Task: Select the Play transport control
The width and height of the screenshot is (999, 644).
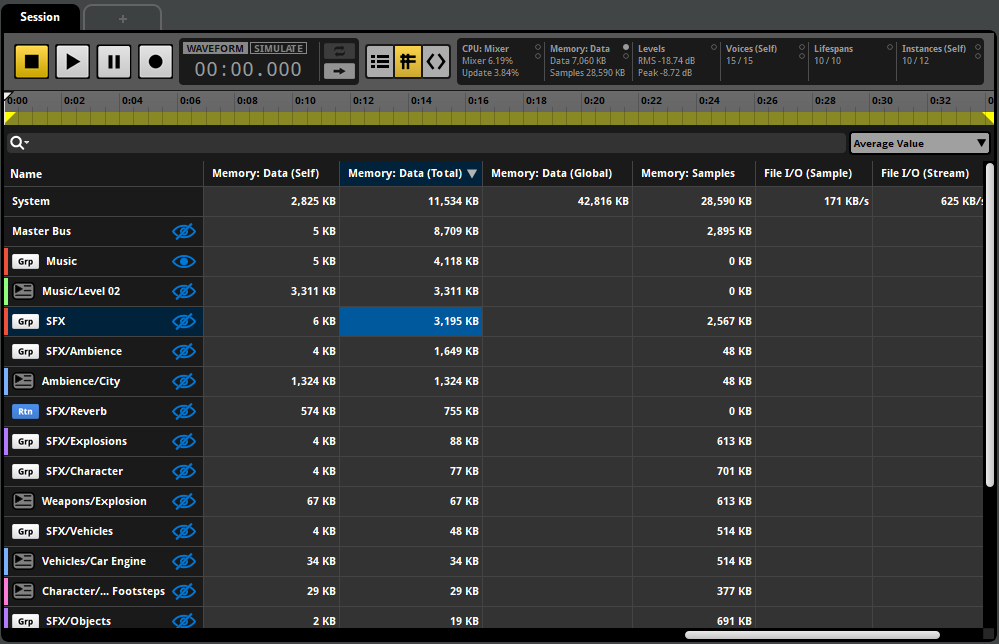Action: (x=72, y=61)
